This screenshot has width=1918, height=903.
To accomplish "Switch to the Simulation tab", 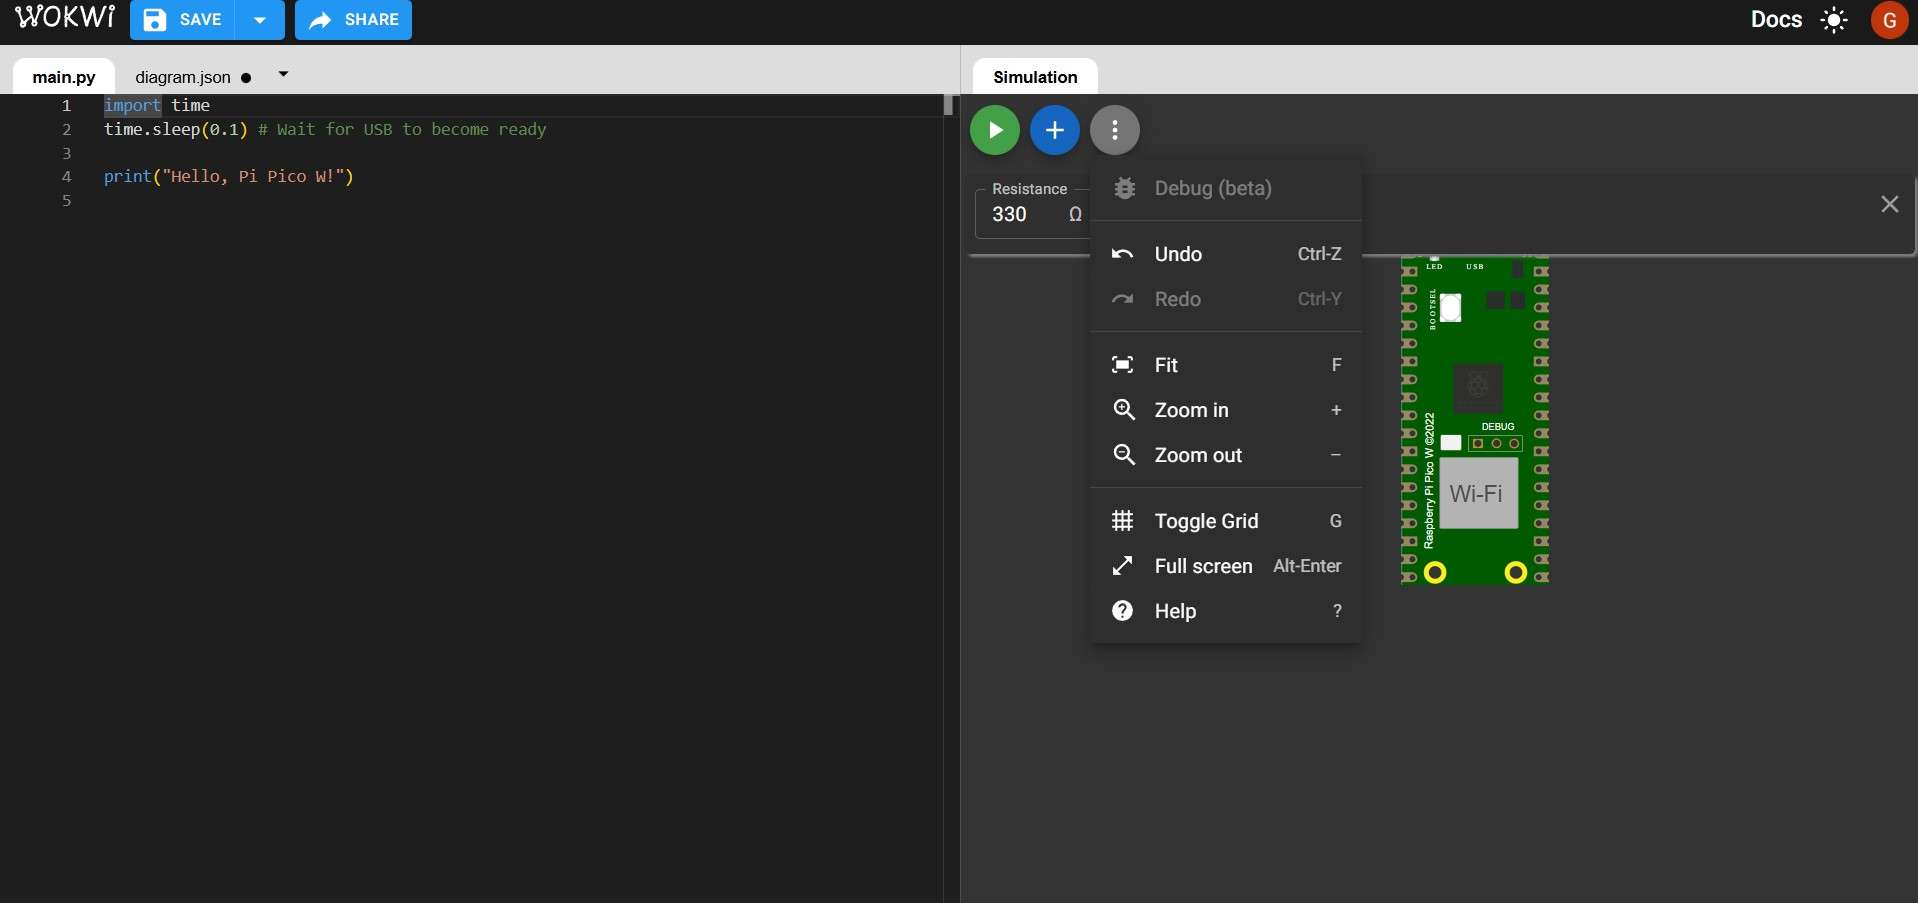I will [x=1036, y=77].
